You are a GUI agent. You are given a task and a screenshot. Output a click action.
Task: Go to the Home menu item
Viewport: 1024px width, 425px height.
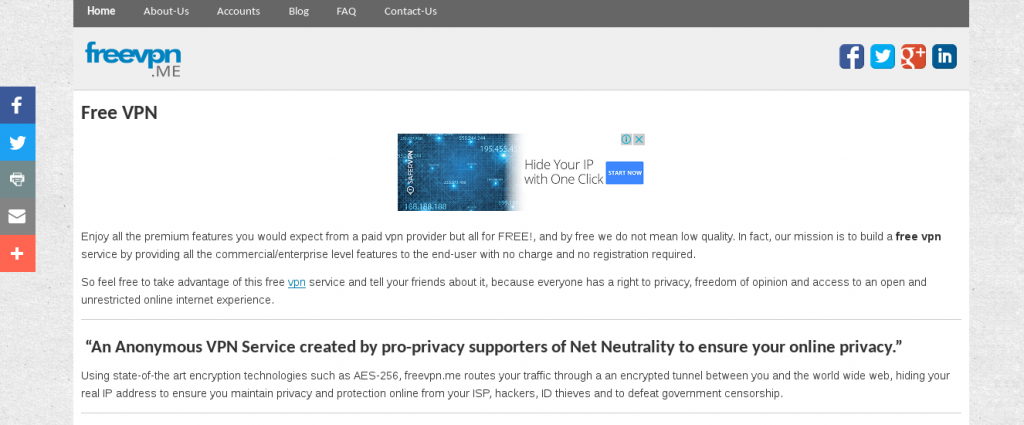(x=101, y=12)
